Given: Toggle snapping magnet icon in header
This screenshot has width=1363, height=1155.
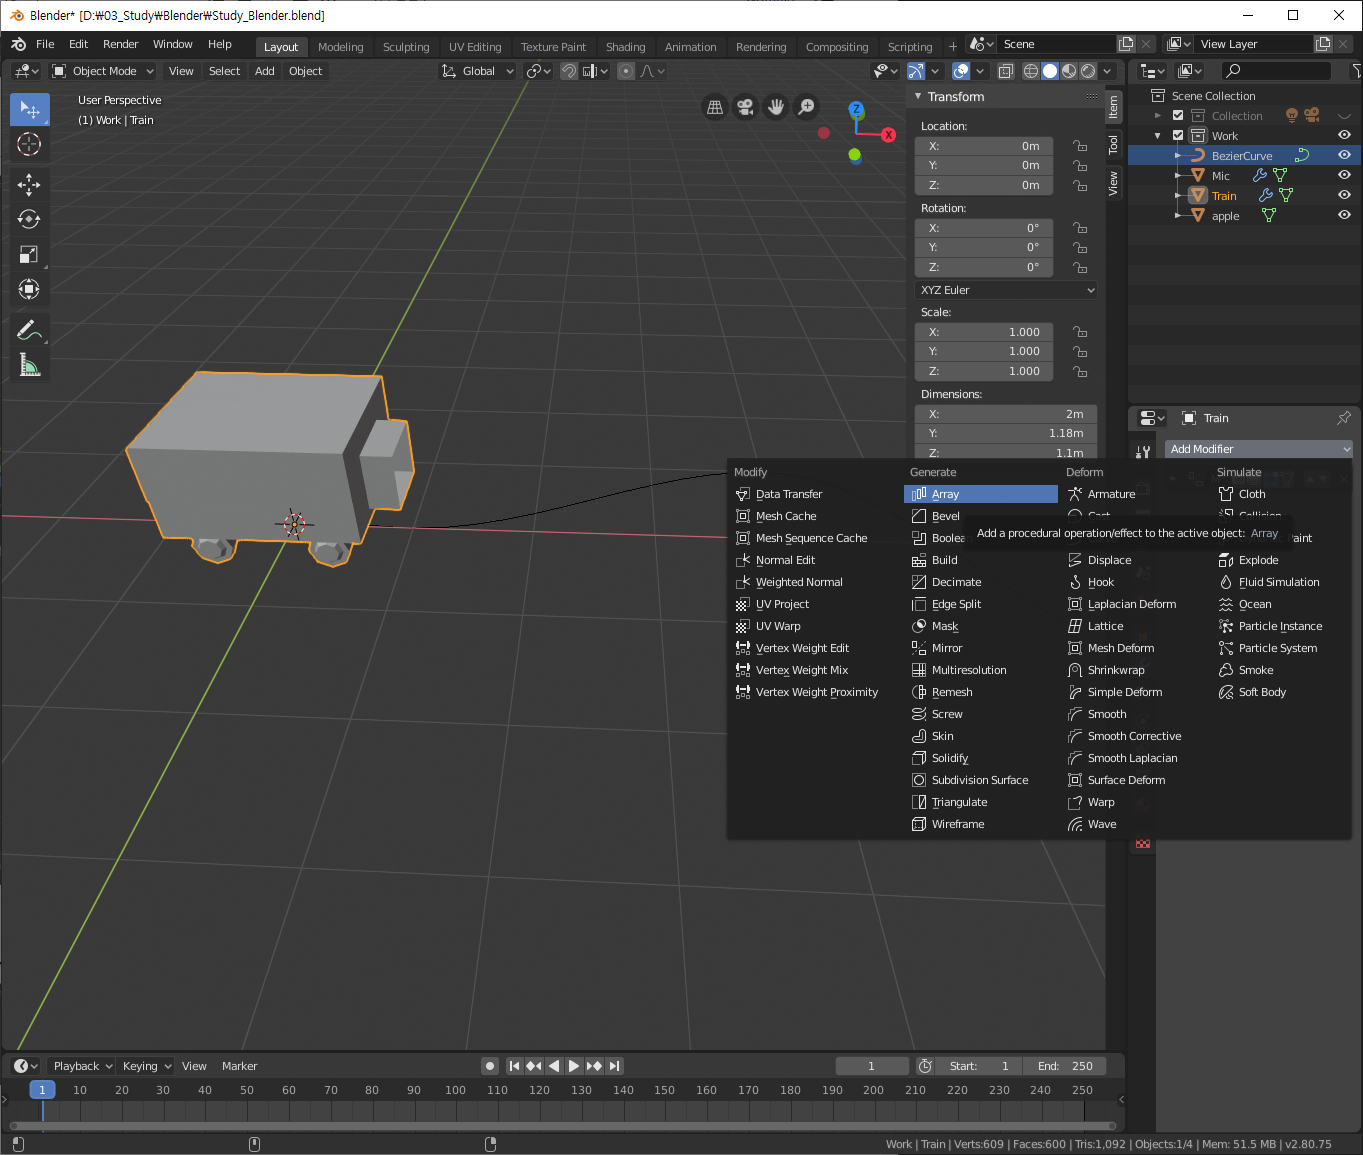Looking at the screenshot, I should (569, 71).
